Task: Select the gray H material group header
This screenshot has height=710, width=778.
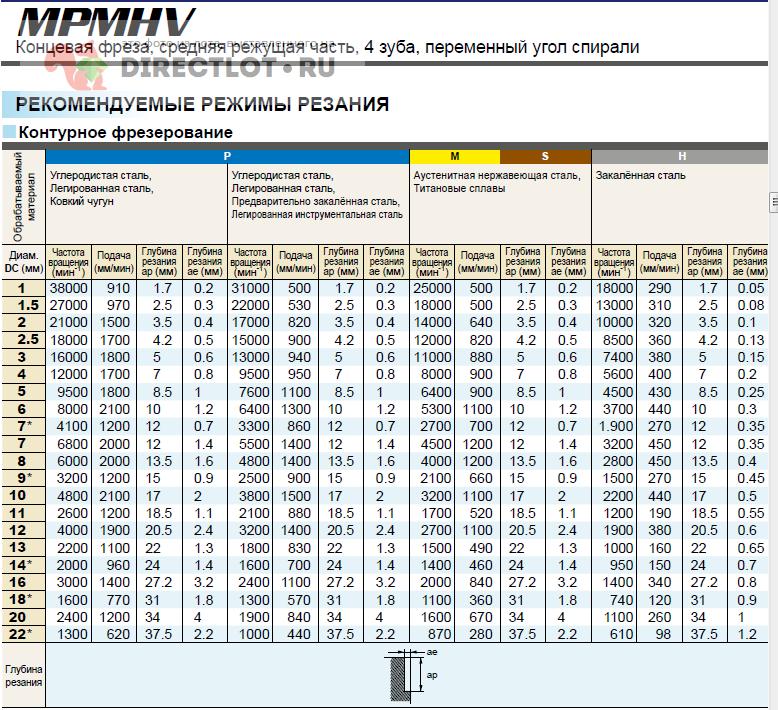Action: point(681,156)
